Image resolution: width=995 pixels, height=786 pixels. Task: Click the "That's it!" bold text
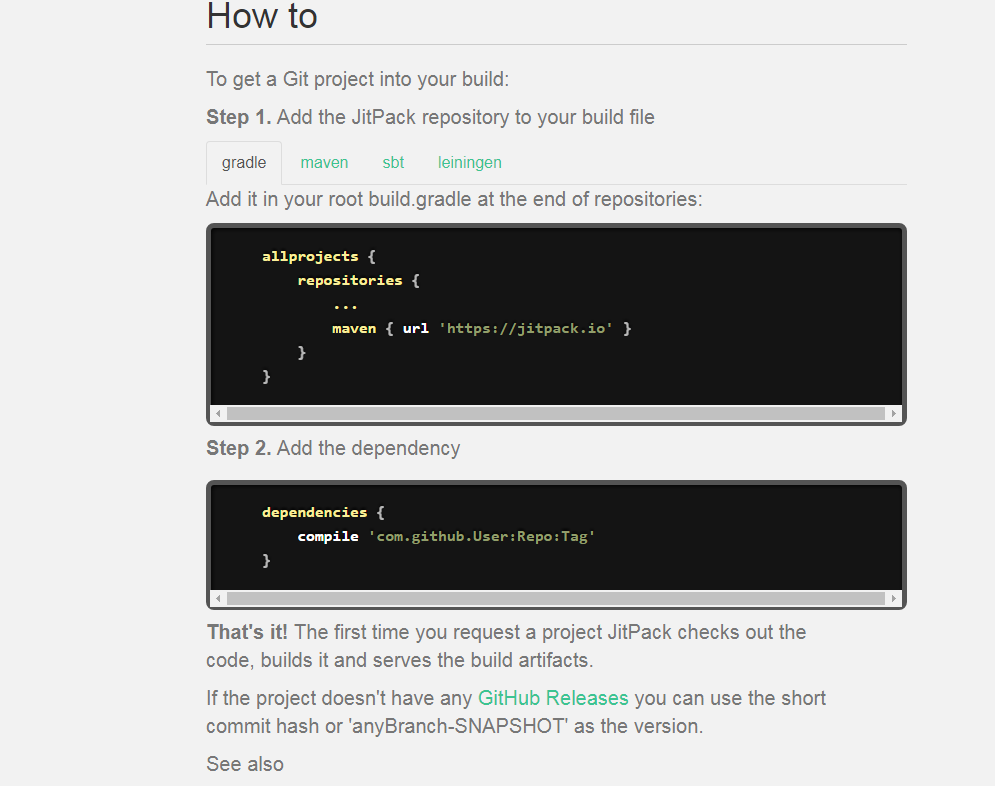[247, 632]
